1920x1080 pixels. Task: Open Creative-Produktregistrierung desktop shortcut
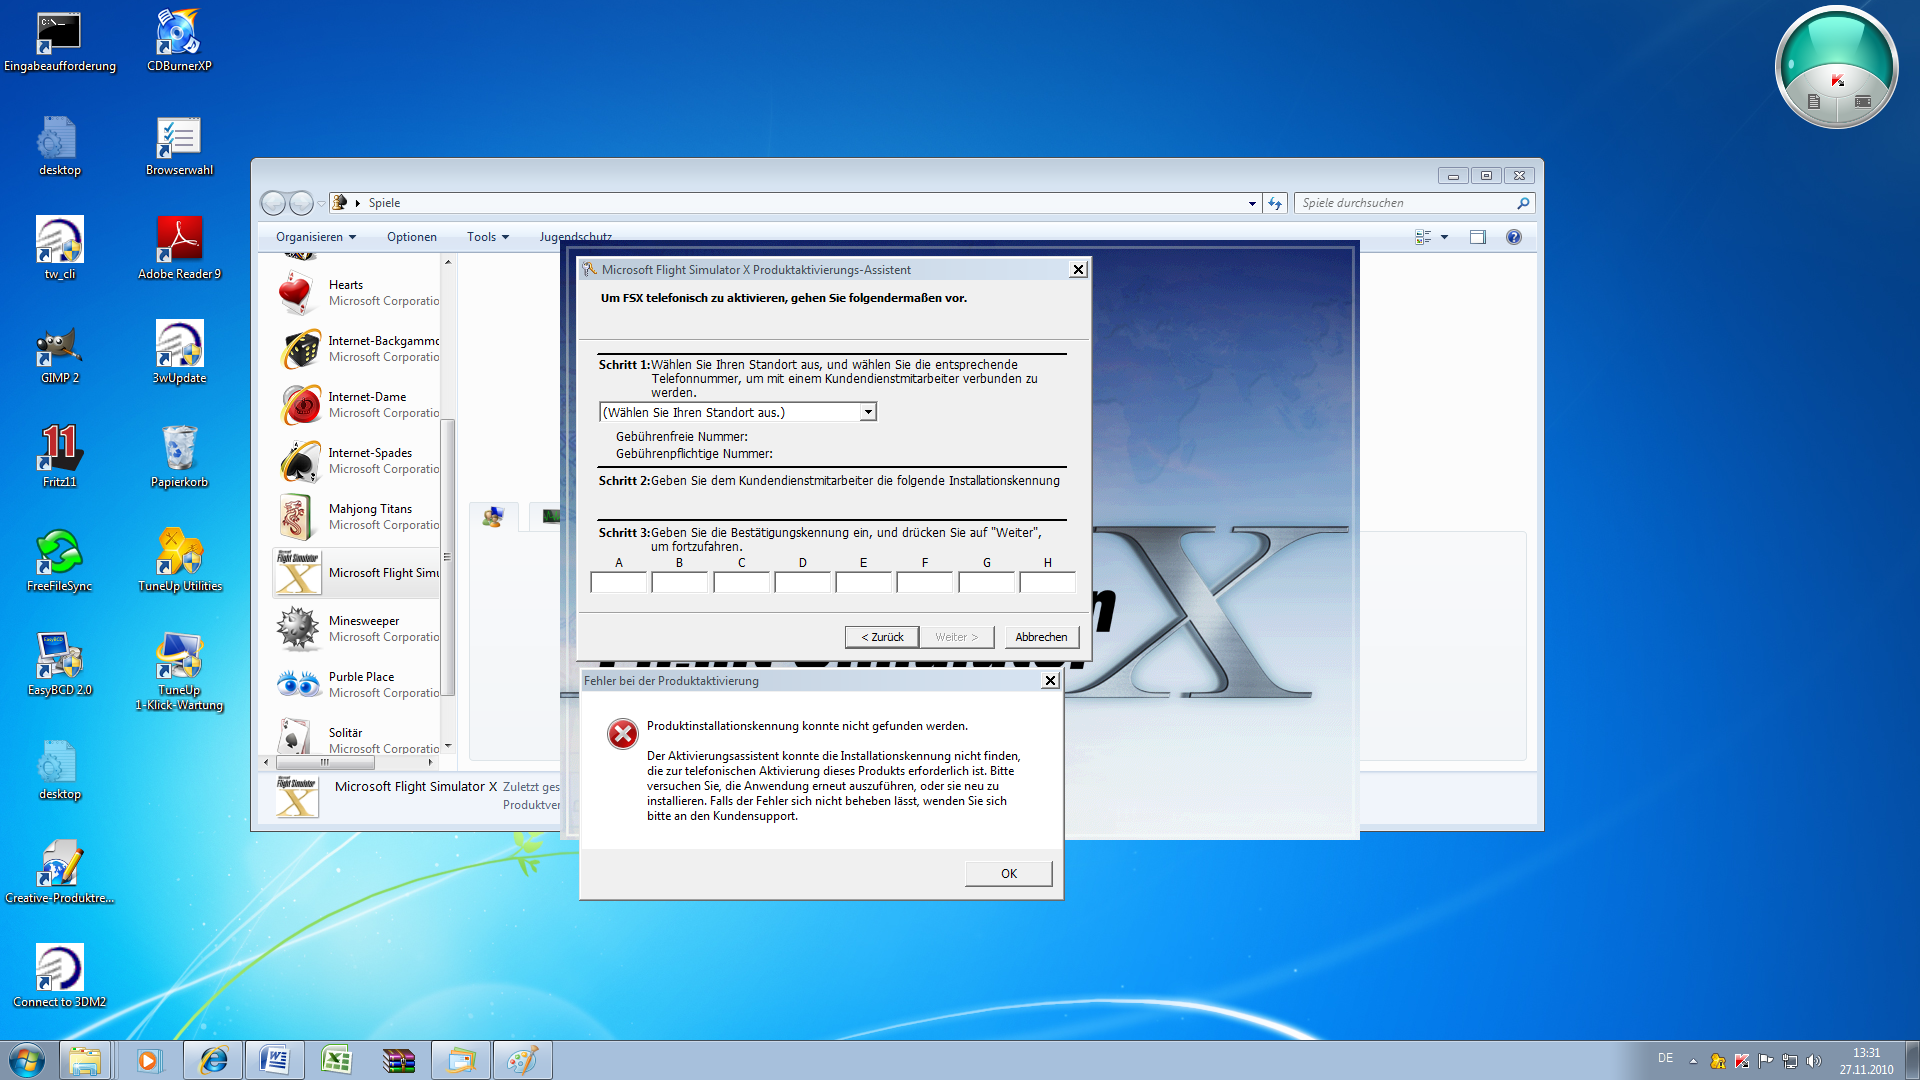click(59, 874)
